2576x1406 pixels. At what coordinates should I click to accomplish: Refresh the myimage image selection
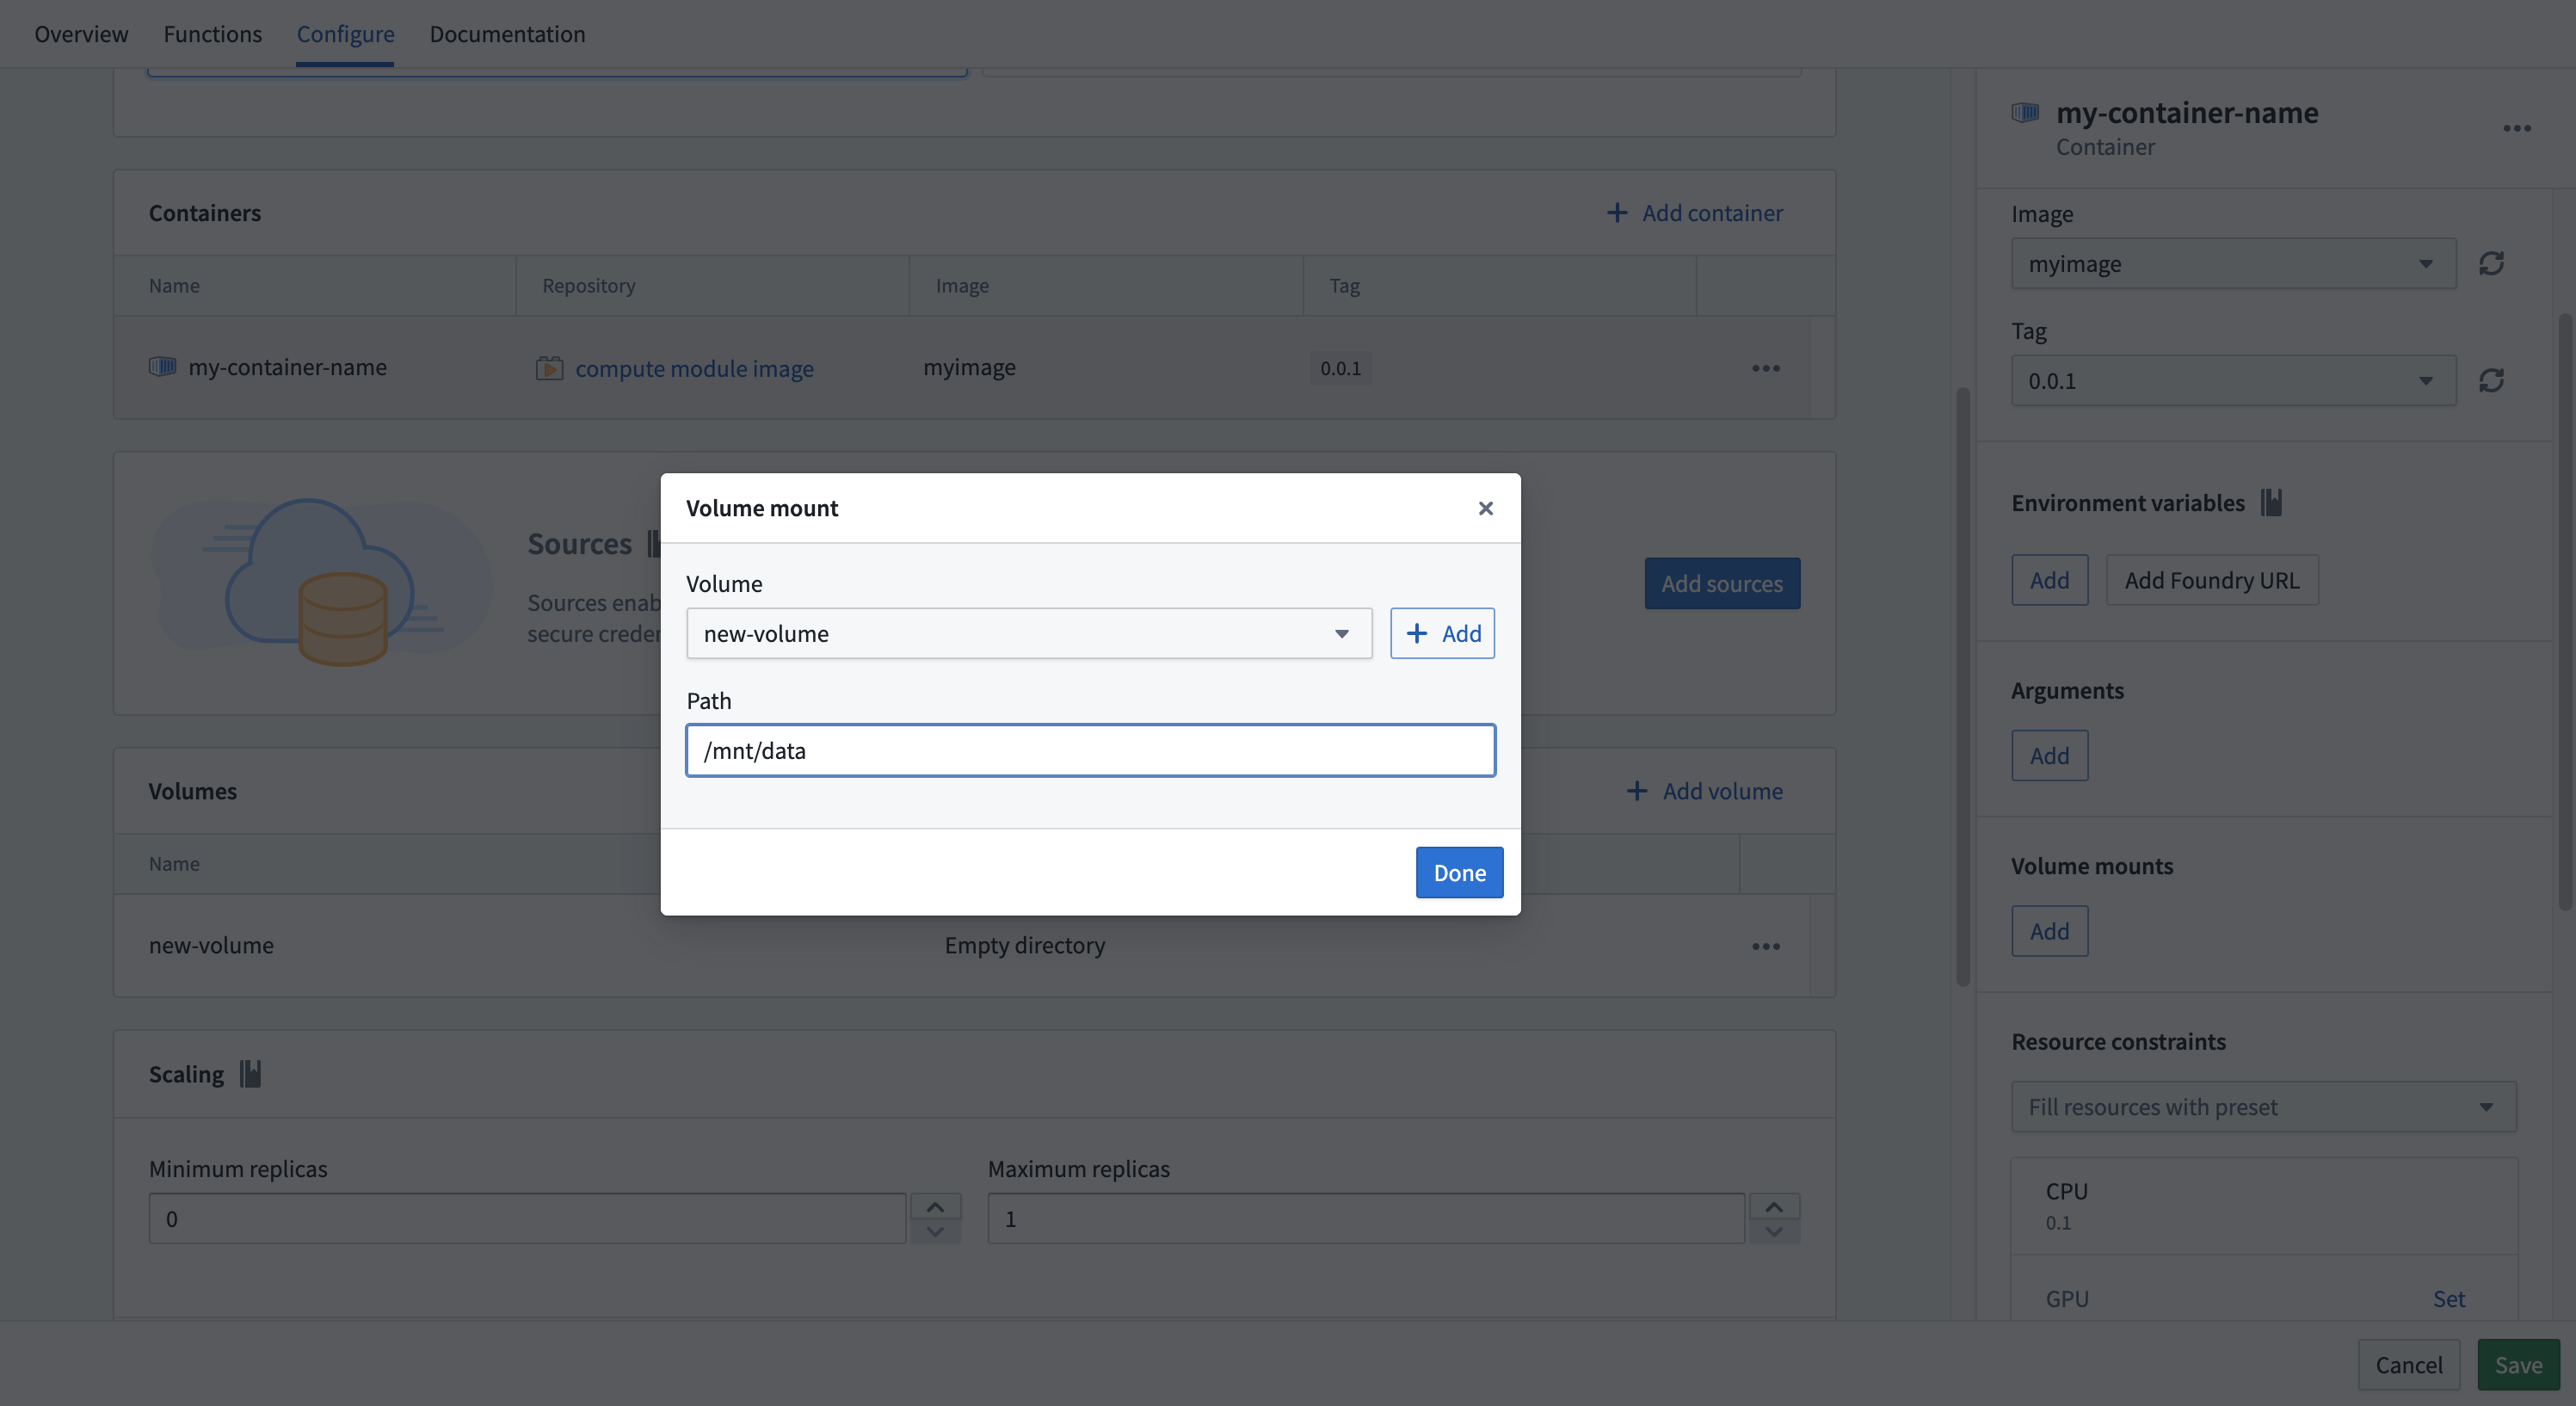[2492, 263]
